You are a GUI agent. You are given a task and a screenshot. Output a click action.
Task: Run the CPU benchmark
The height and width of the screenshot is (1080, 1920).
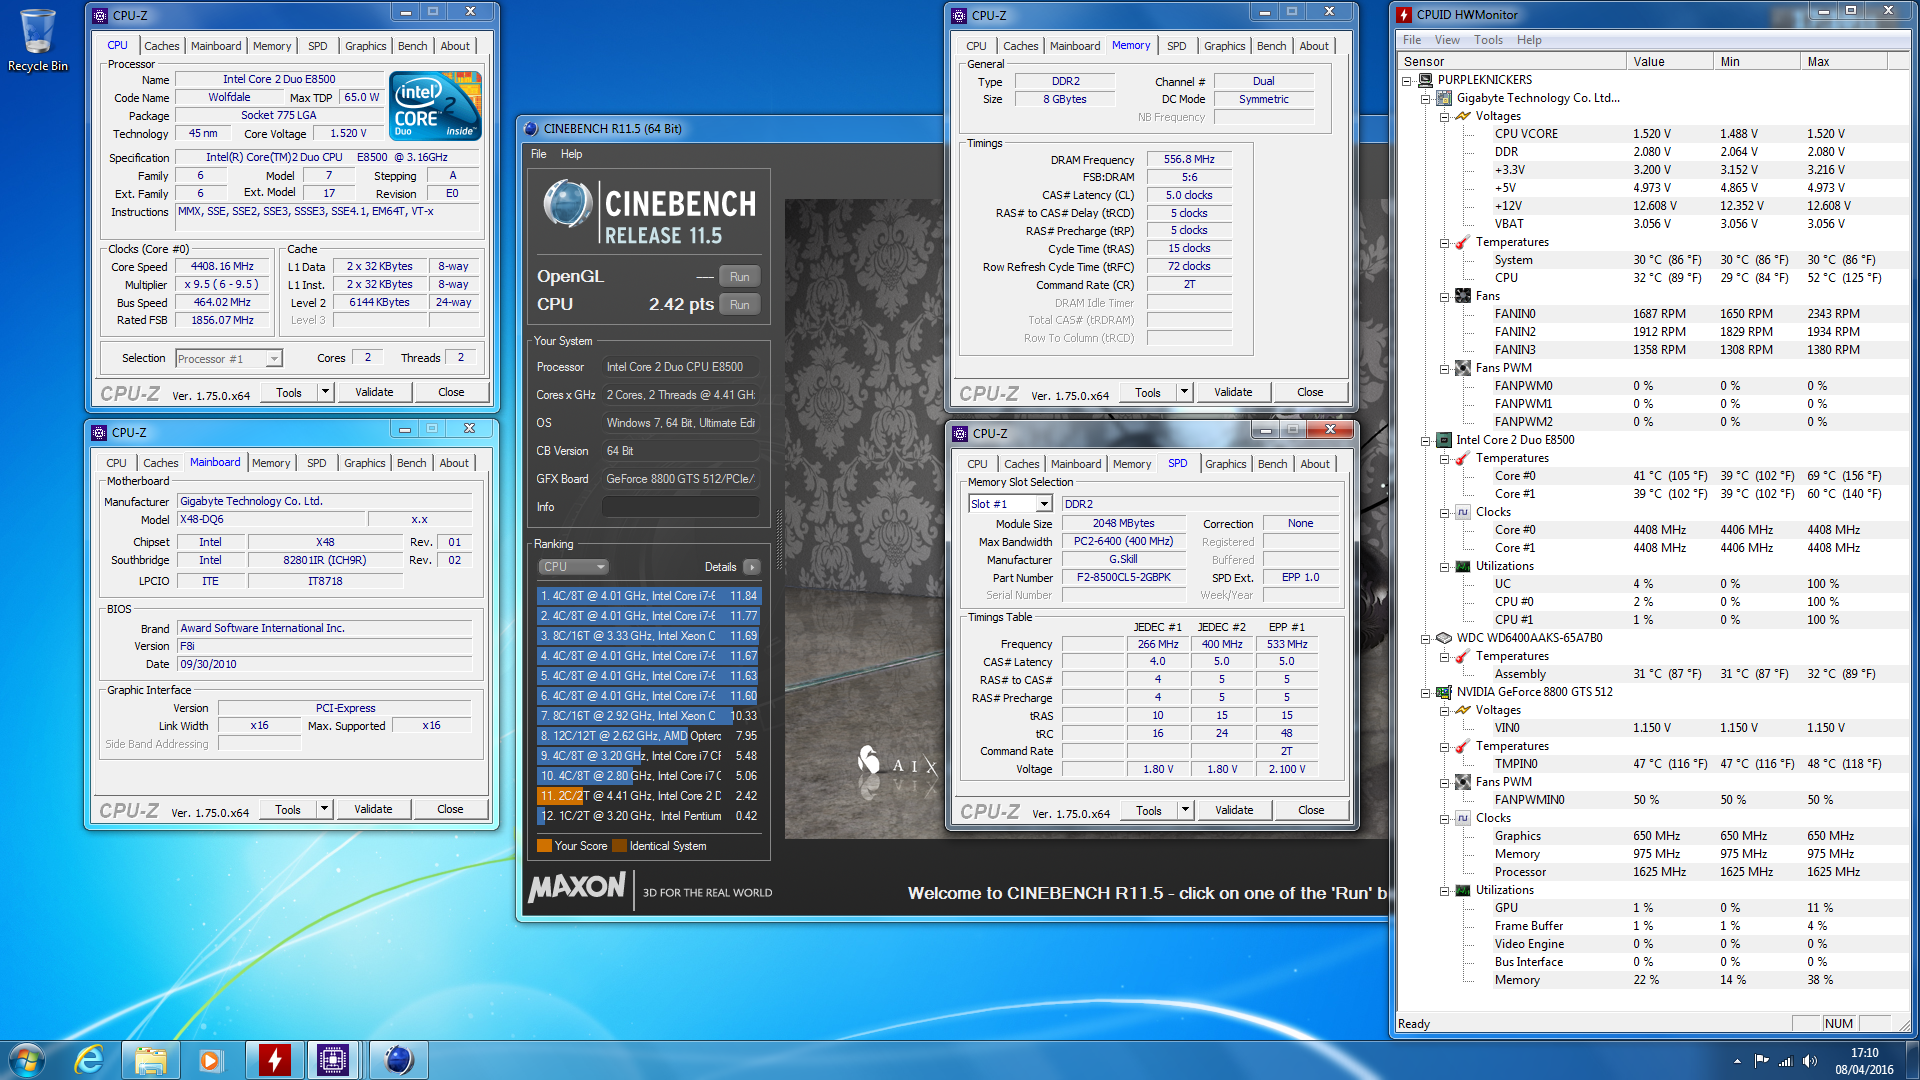click(739, 305)
